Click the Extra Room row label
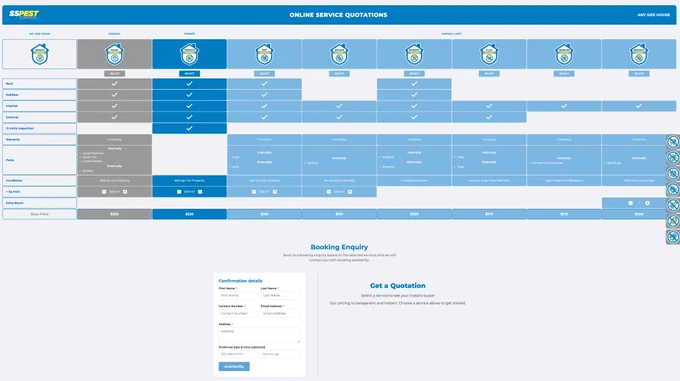Viewport: 680px width, 381px height. point(39,203)
